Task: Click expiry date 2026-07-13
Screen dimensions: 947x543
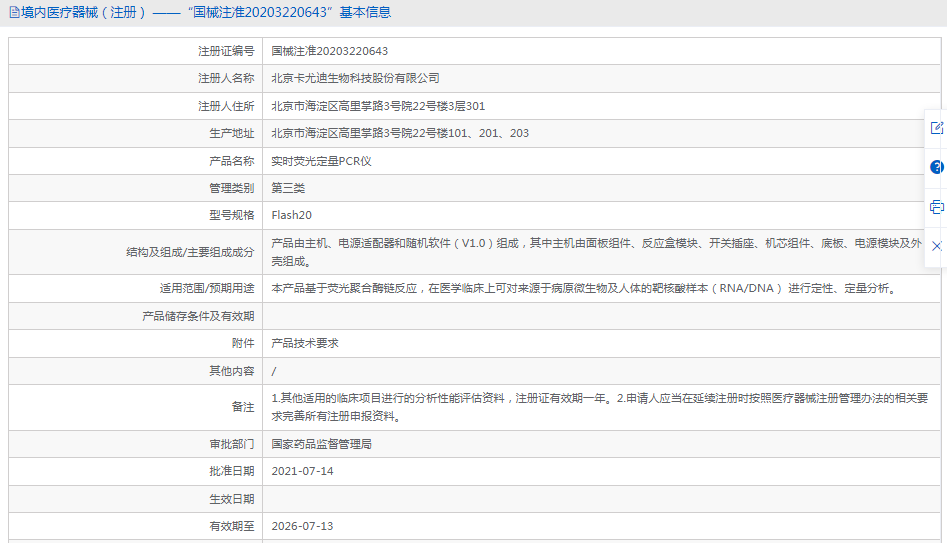Action: pyautogui.click(x=303, y=527)
